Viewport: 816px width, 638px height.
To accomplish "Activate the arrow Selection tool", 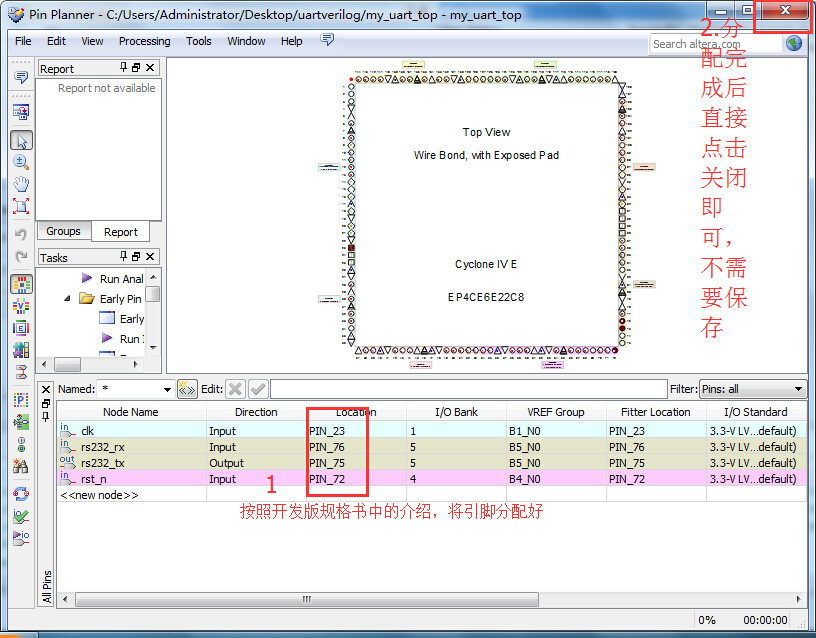I will 21,141.
